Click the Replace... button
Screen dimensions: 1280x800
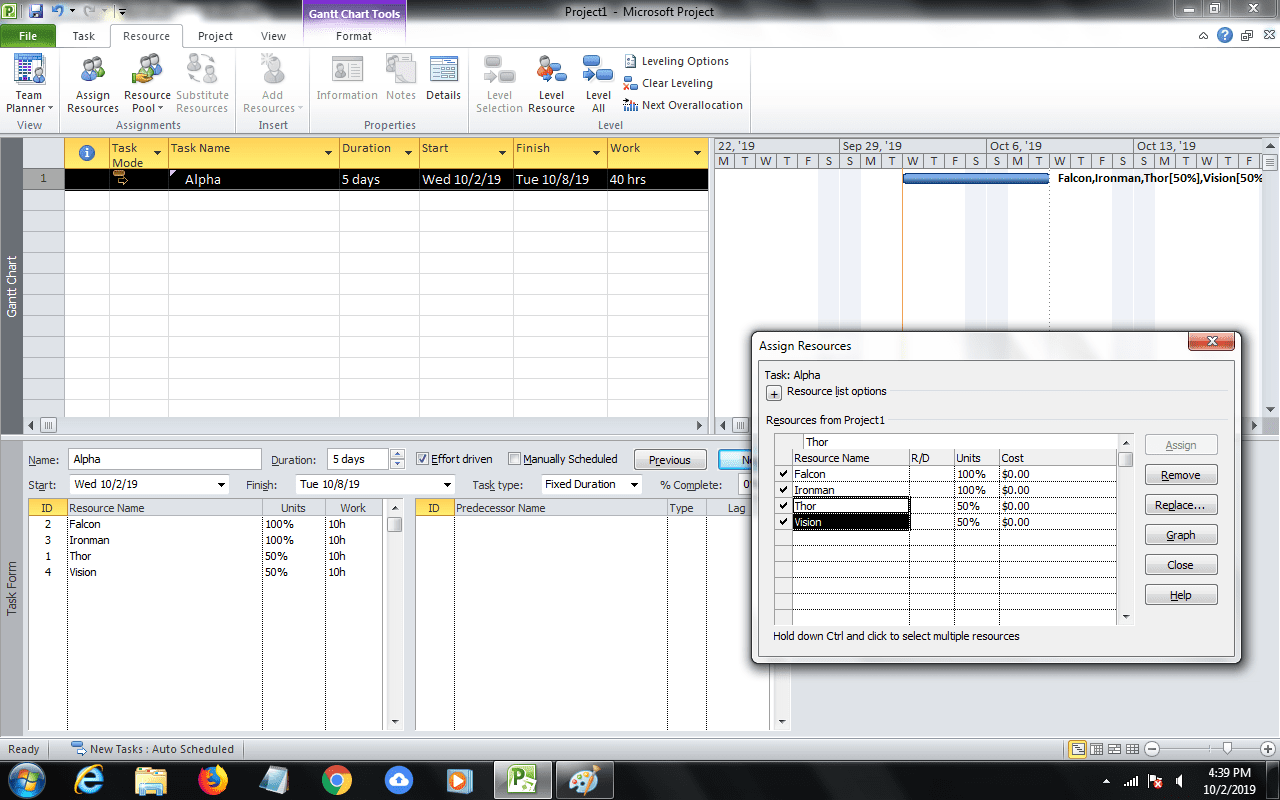pos(1181,505)
